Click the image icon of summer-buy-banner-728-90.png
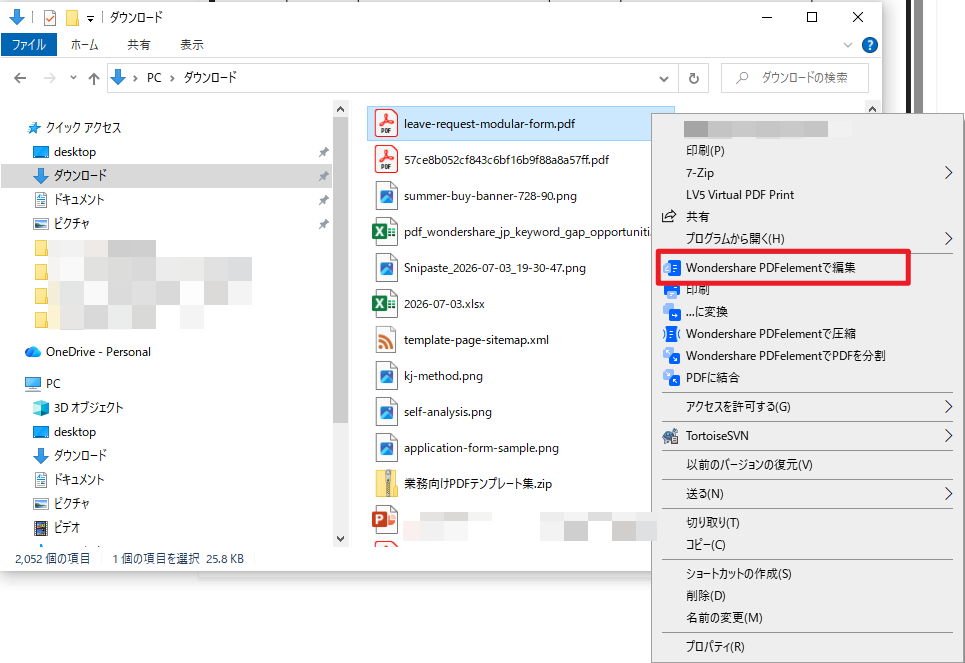Image resolution: width=965 pixels, height=663 pixels. pos(386,196)
